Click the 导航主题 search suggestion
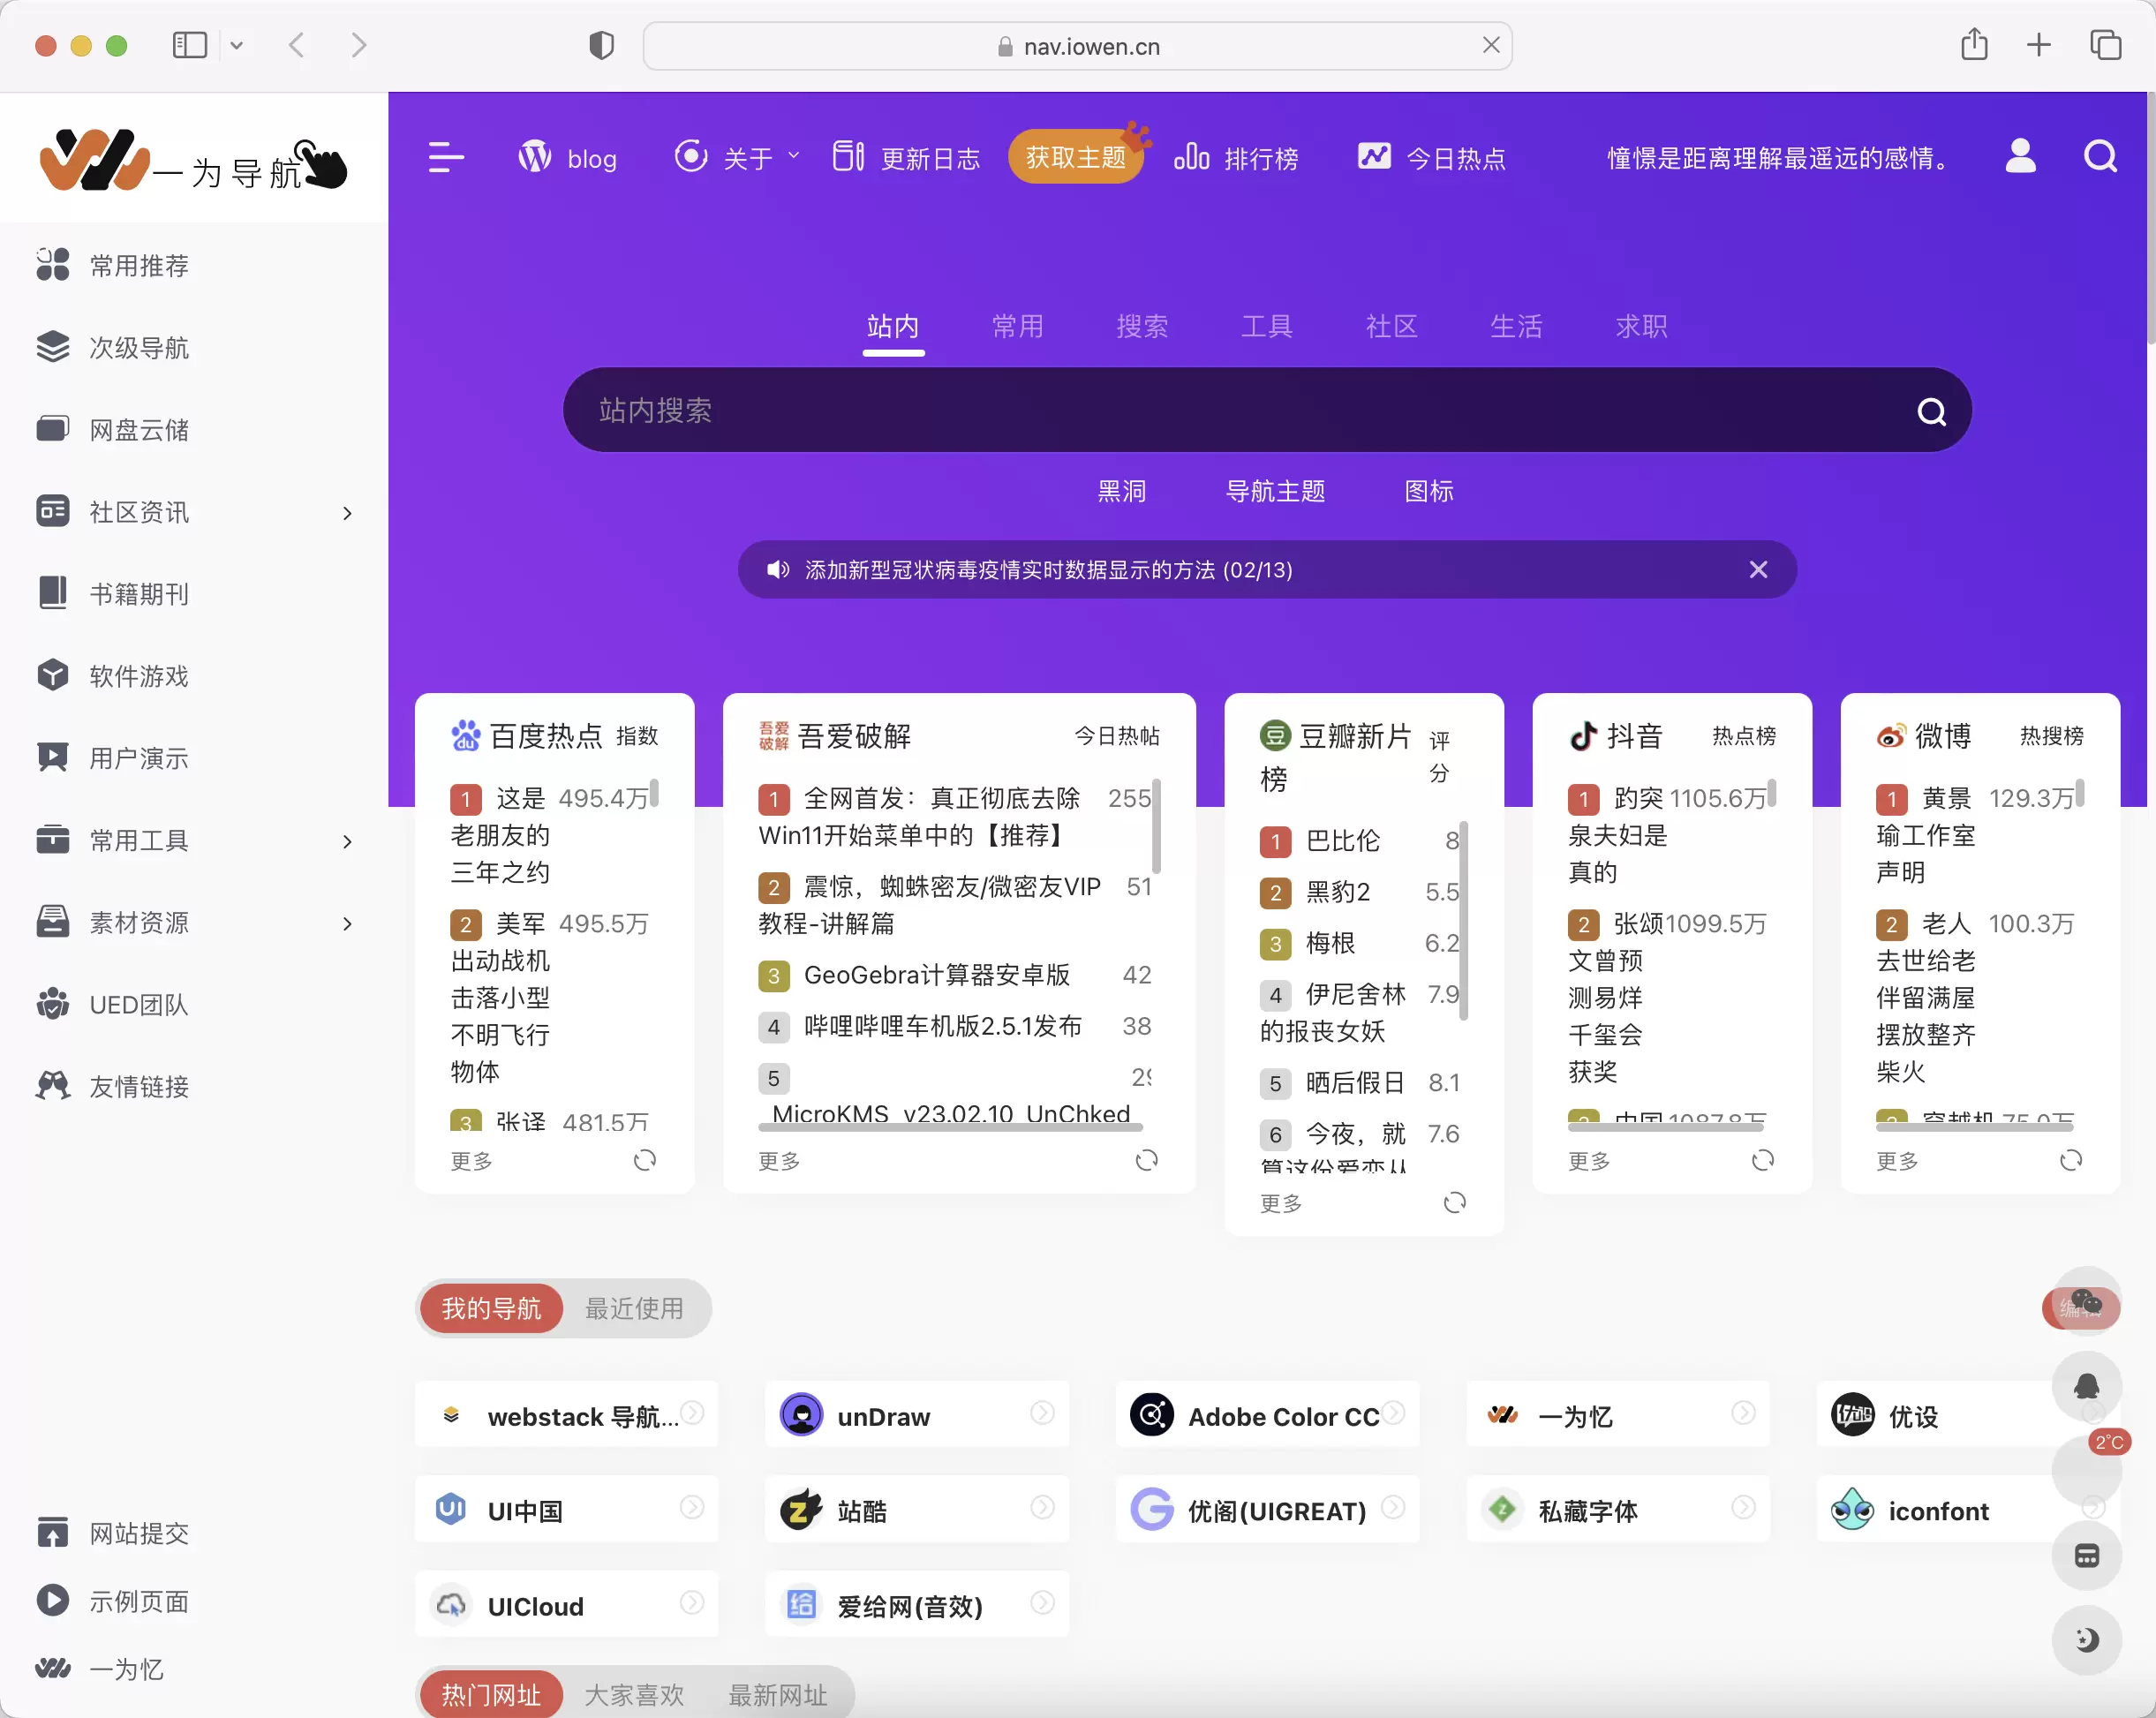This screenshot has height=1718, width=2156. point(1275,491)
